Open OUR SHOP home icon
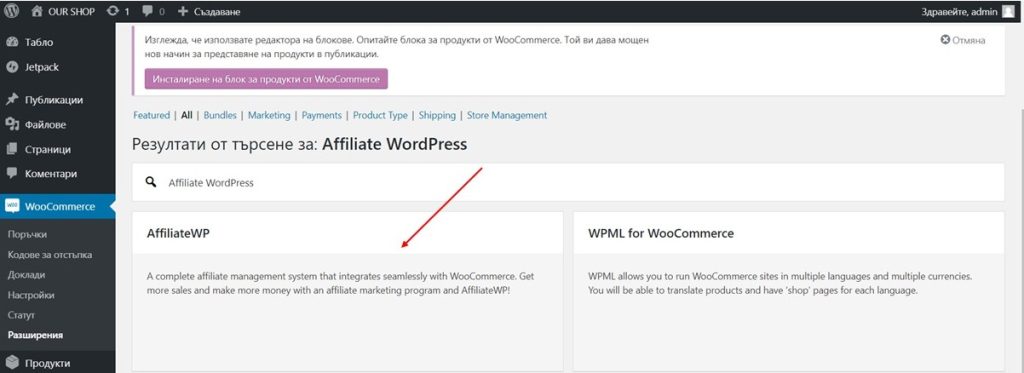The image size is (1024, 373). [x=37, y=11]
